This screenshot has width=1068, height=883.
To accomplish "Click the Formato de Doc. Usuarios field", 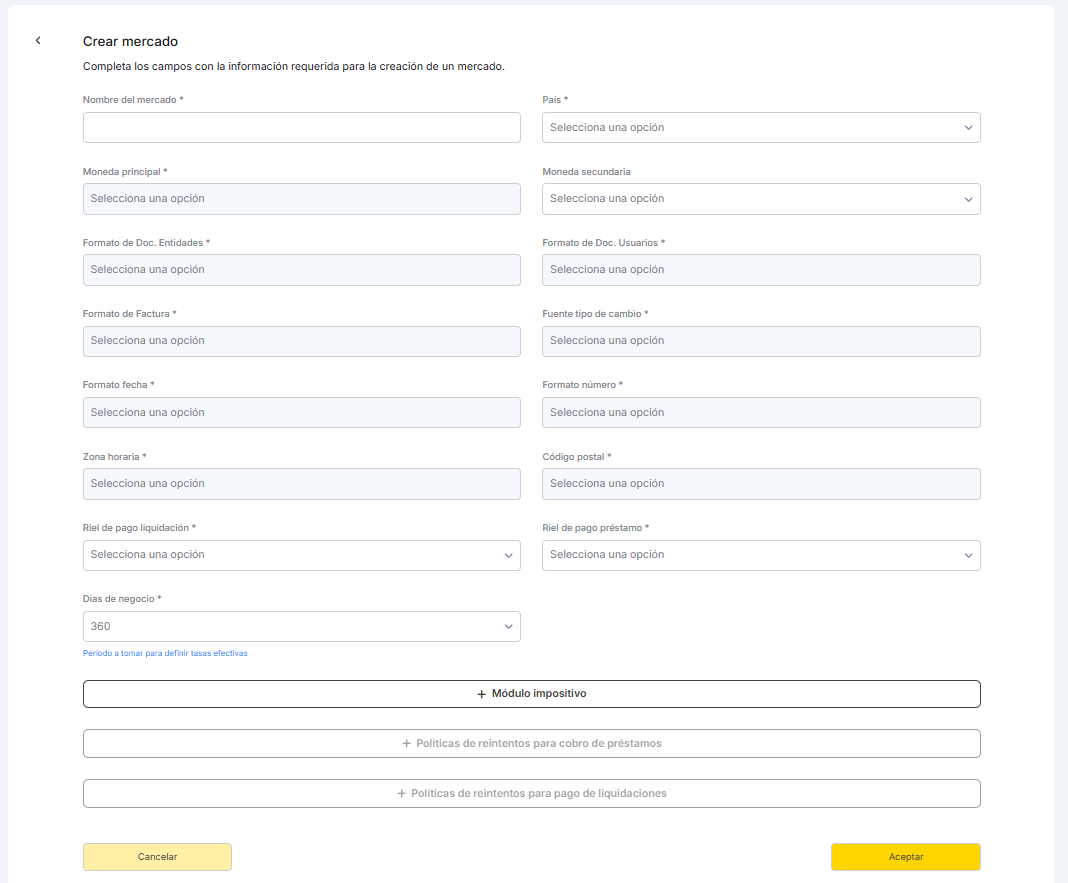I will pos(760,270).
